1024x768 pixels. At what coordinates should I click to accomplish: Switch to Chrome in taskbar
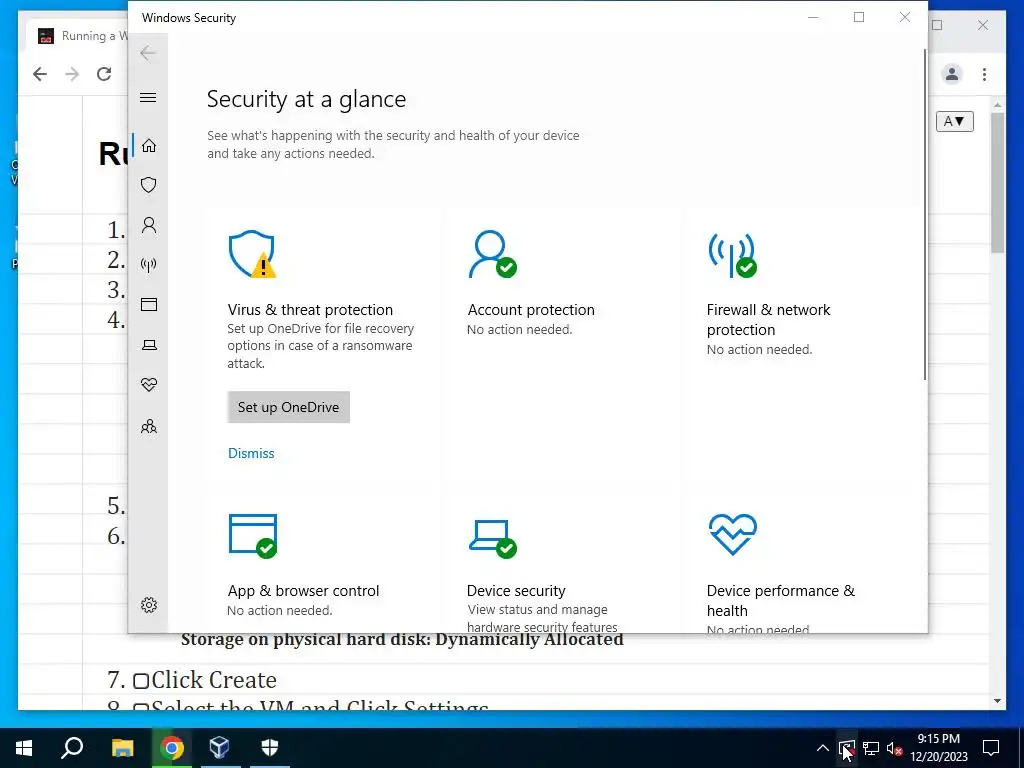[x=172, y=748]
